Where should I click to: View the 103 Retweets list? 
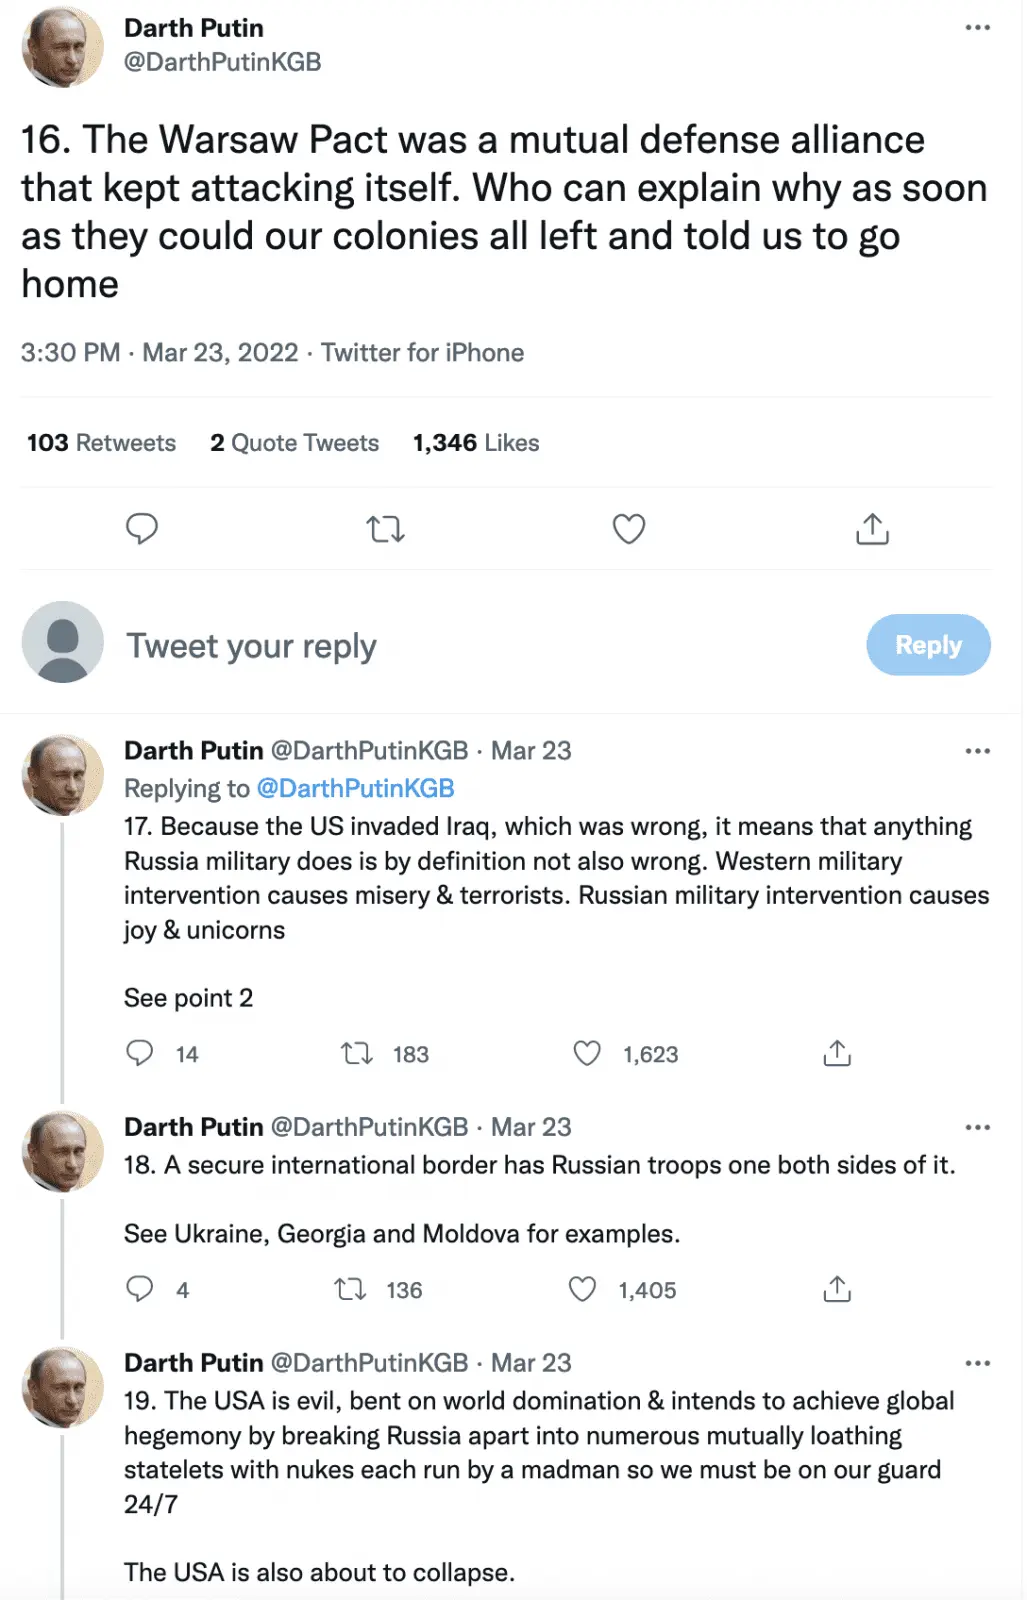tap(101, 443)
